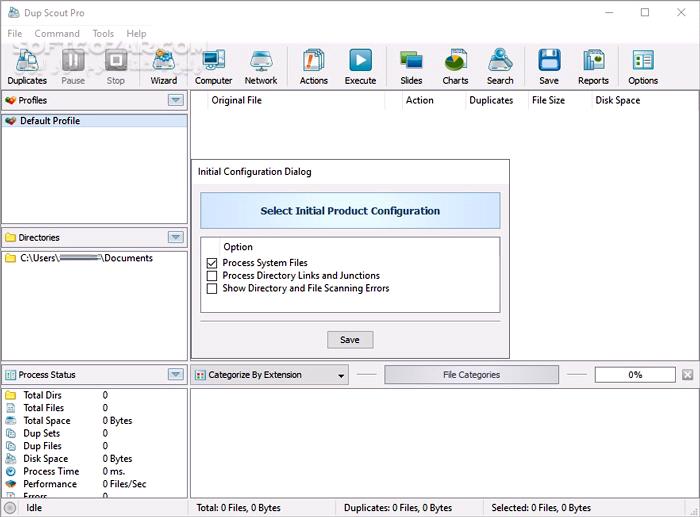Screen dimensions: 700x517
Task: Click Select Initial Product Configuration banner
Action: click(x=350, y=211)
